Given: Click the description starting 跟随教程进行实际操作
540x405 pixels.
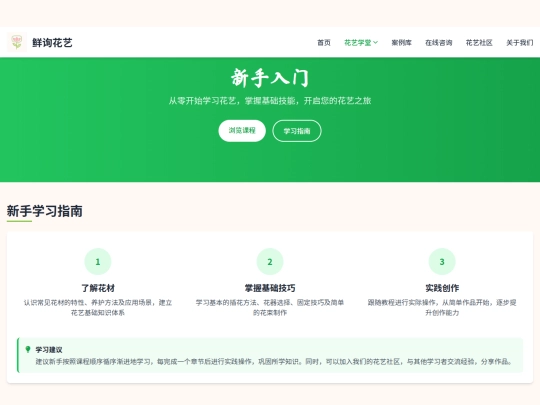Looking at the screenshot, I should 442,308.
